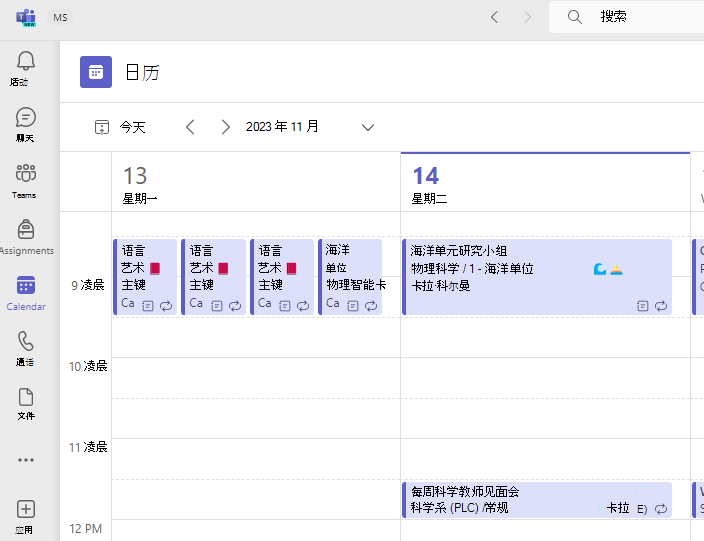Image resolution: width=704 pixels, height=541 pixels.
Task: Click the Microsoft Teams logo
Action: click(x=26, y=18)
